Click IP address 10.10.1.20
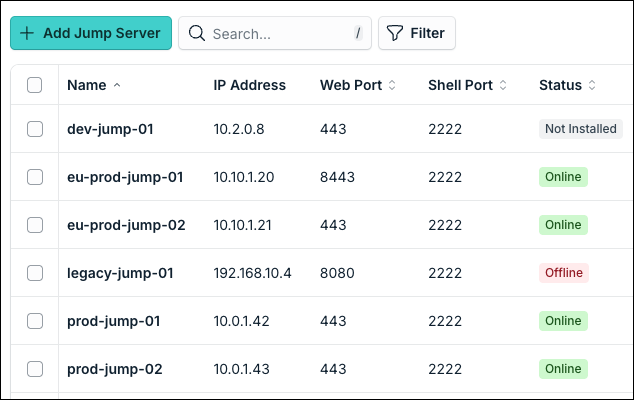Viewport: 634px width, 400px height. pos(244,177)
